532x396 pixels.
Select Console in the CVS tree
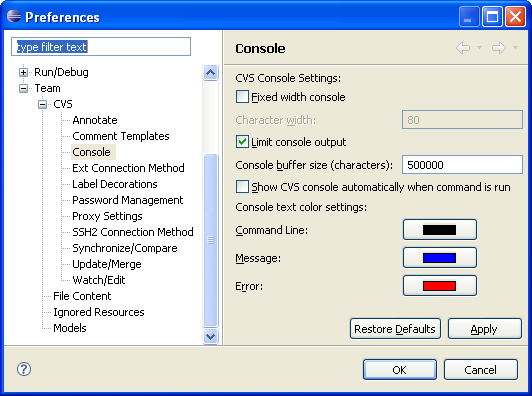pos(92,152)
